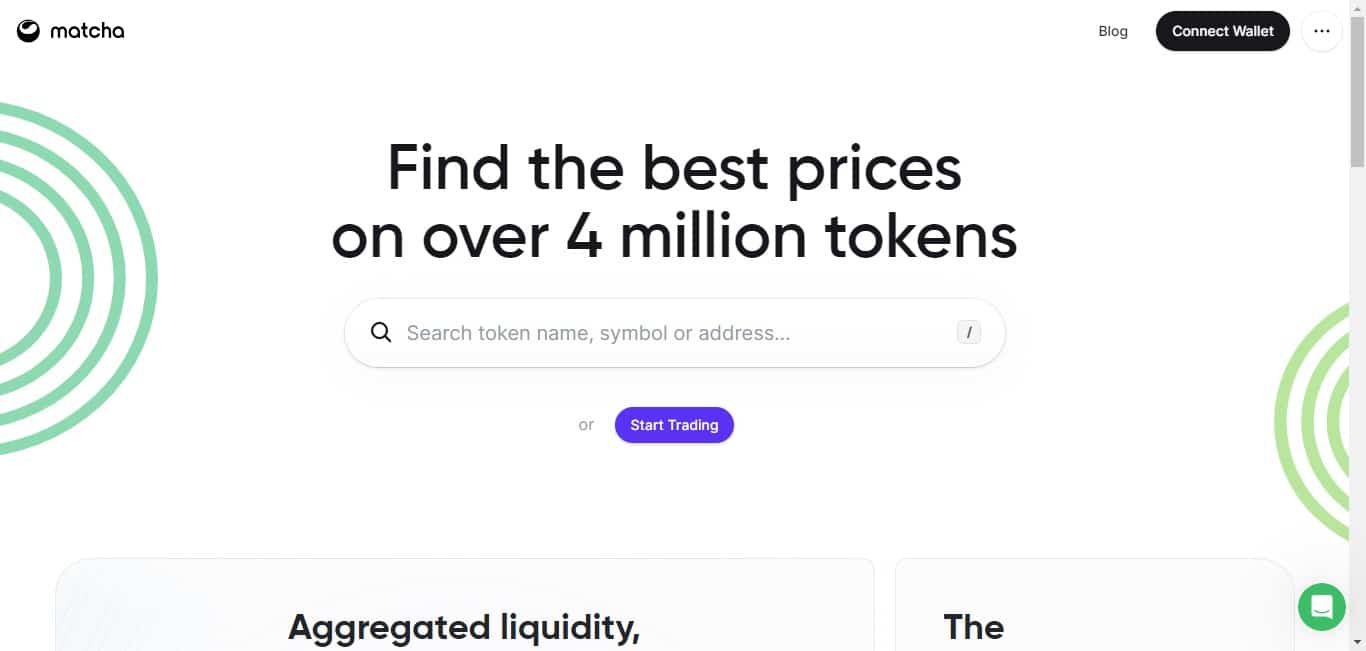
Task: Click the 'The' card heading
Action: [973, 628]
